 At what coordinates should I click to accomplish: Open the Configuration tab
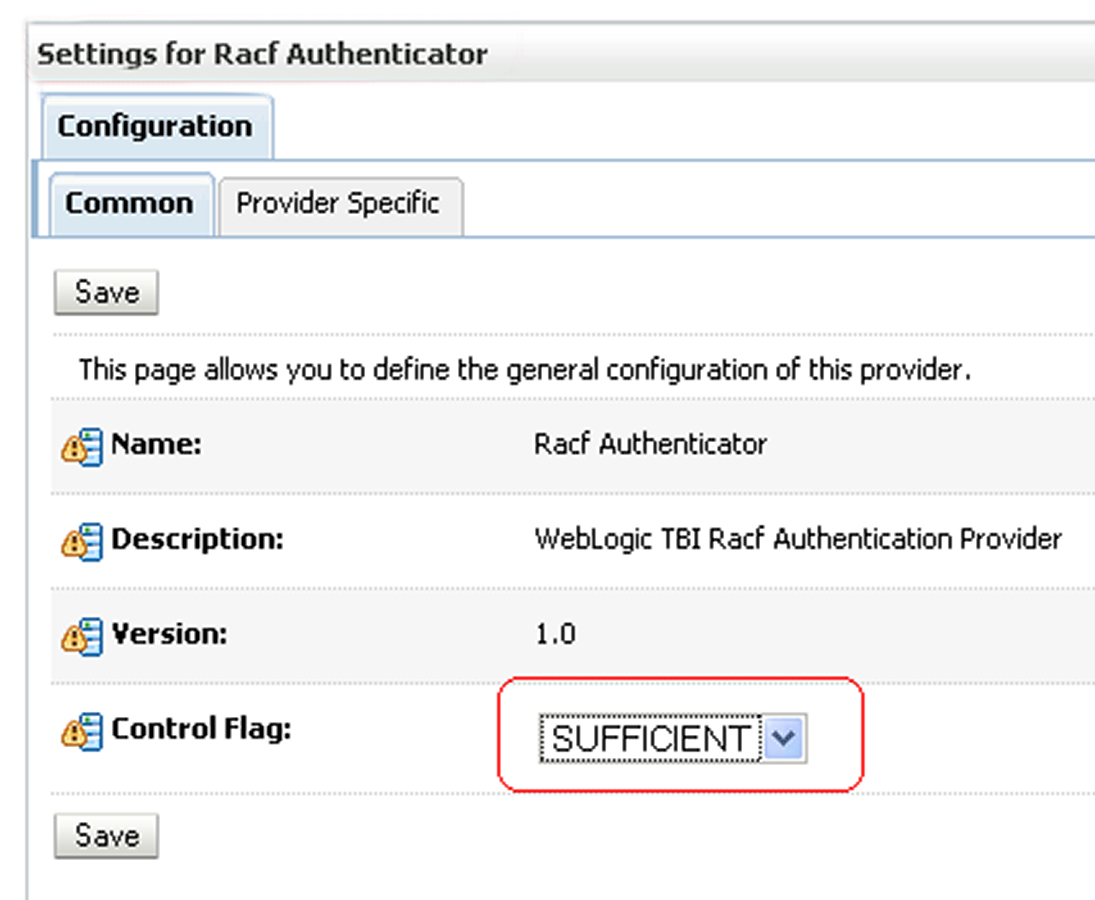tap(156, 126)
